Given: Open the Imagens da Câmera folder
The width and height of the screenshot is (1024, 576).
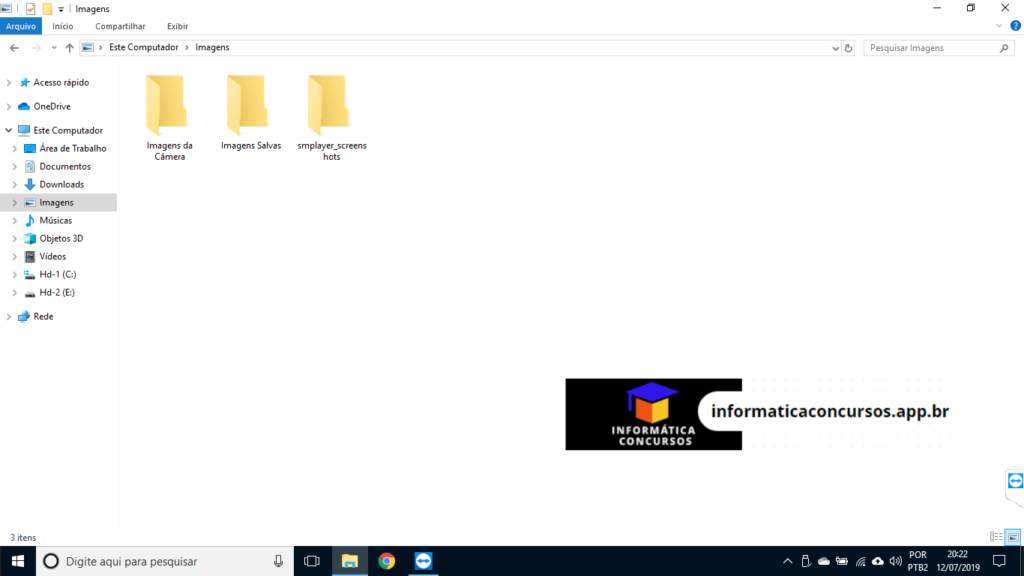Looking at the screenshot, I should coord(166,108).
